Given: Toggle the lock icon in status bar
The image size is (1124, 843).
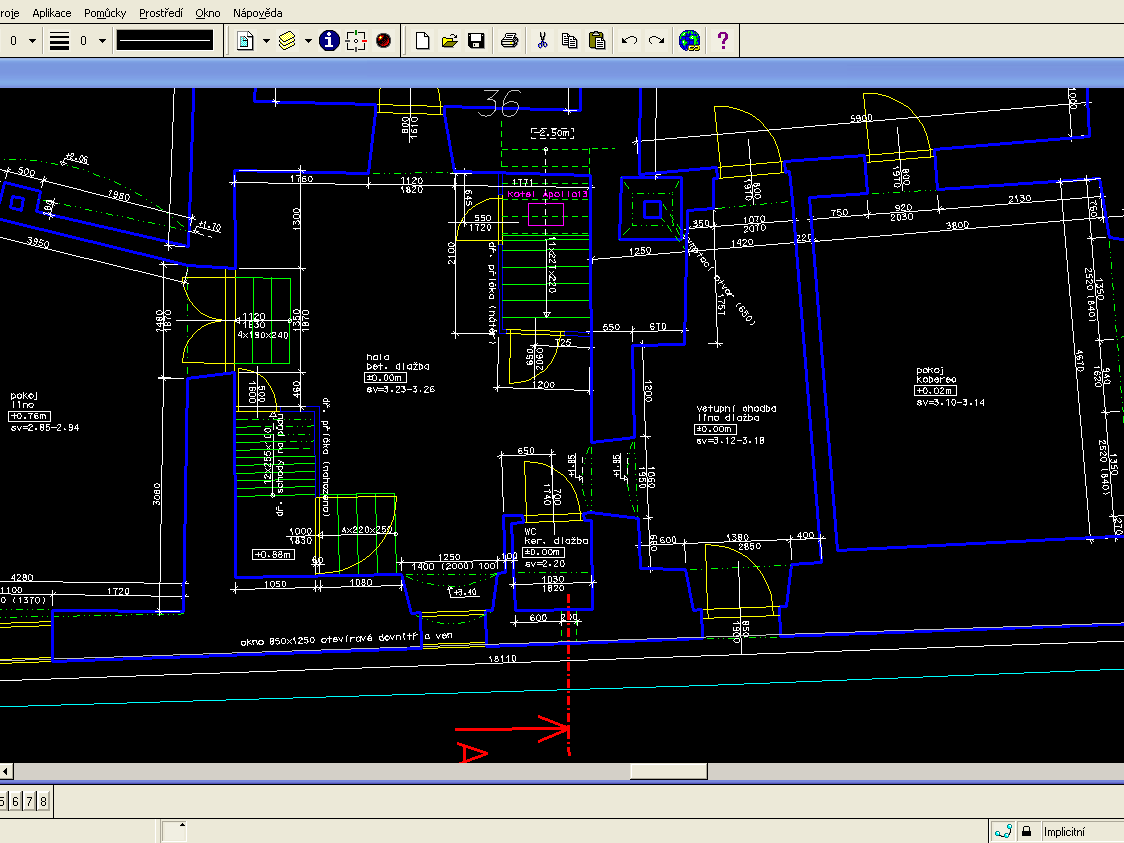Looking at the screenshot, I should pos(1027,832).
